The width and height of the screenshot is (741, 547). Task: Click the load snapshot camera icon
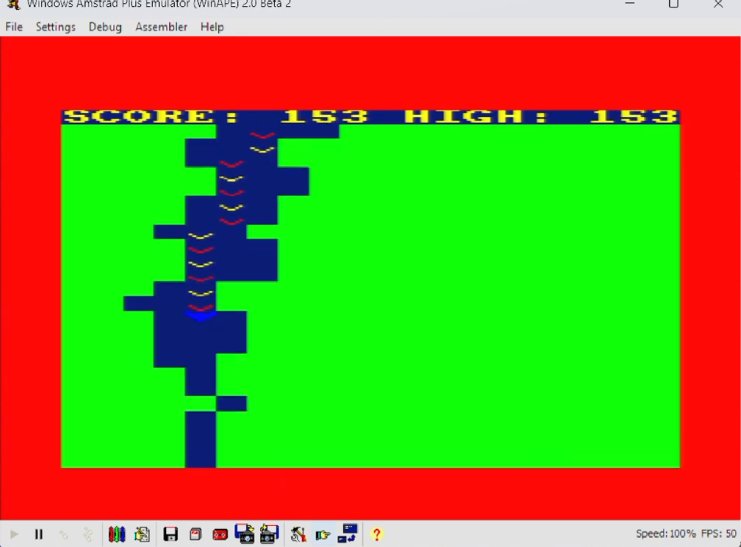tap(244, 533)
